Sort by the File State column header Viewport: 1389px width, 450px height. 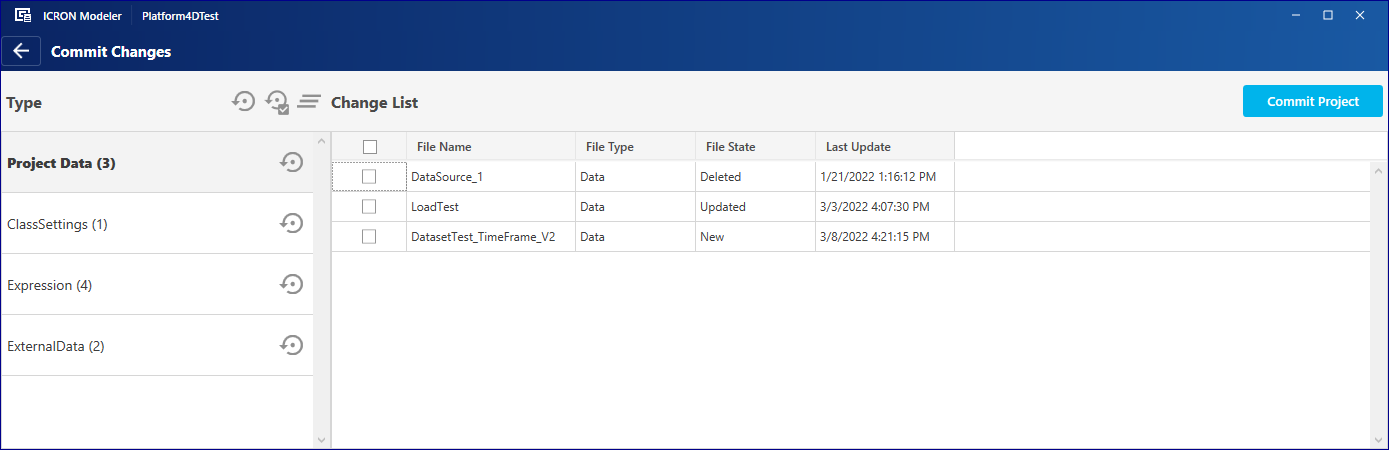coord(756,146)
